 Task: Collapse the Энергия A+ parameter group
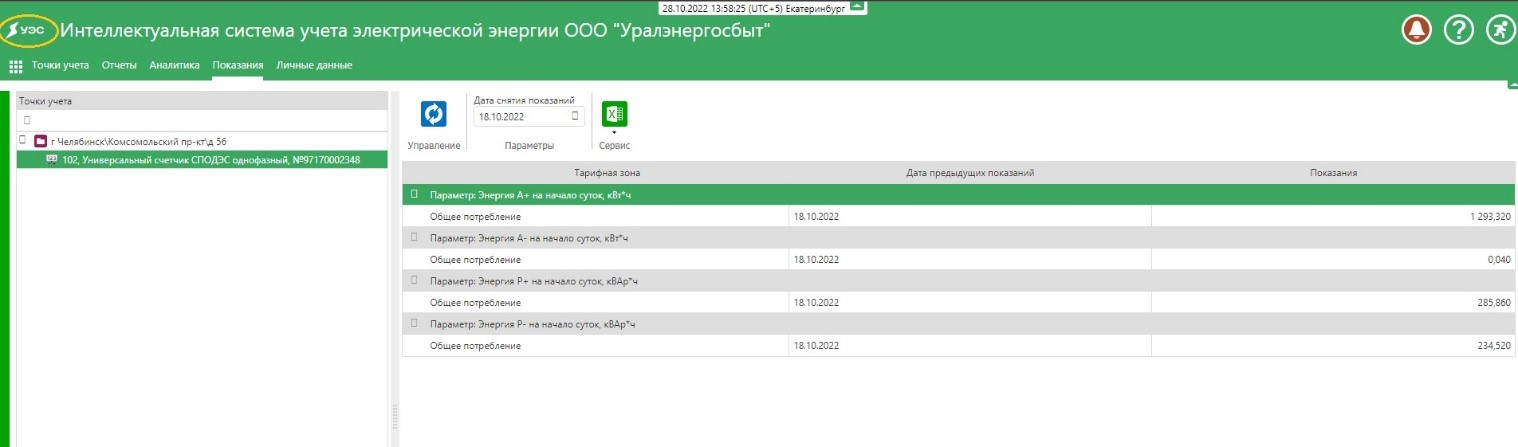414,195
